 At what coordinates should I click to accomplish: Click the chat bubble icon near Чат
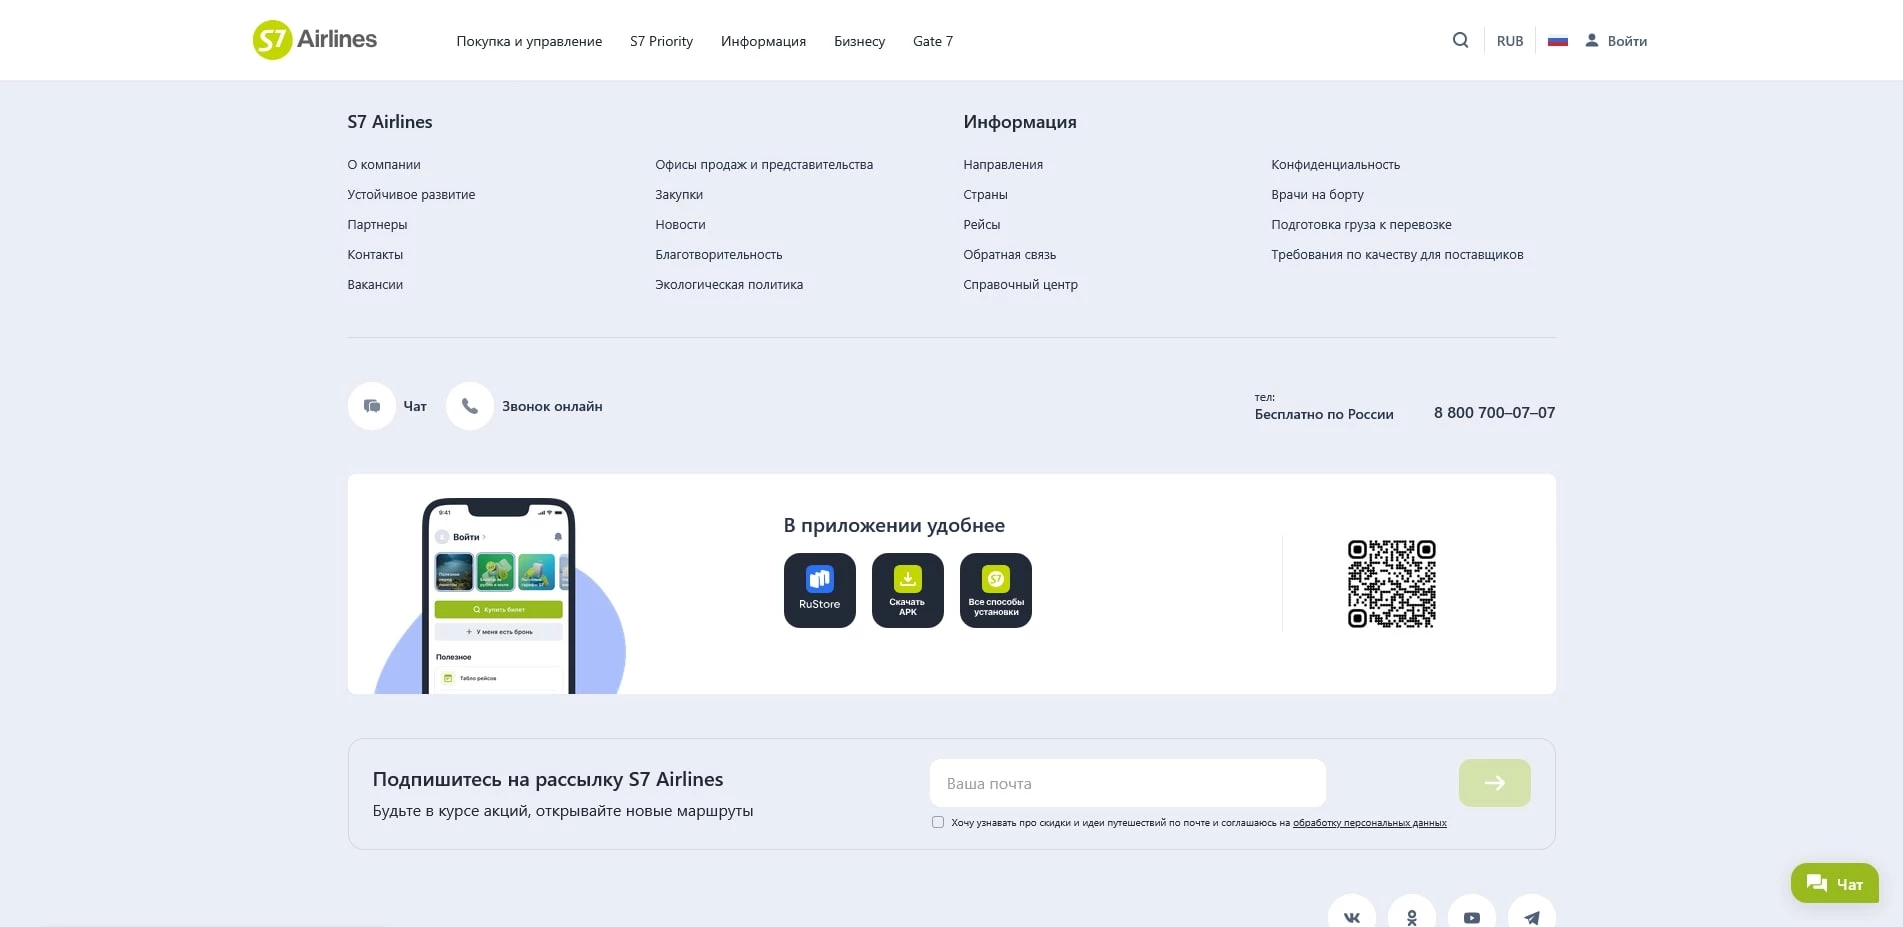pyautogui.click(x=372, y=406)
